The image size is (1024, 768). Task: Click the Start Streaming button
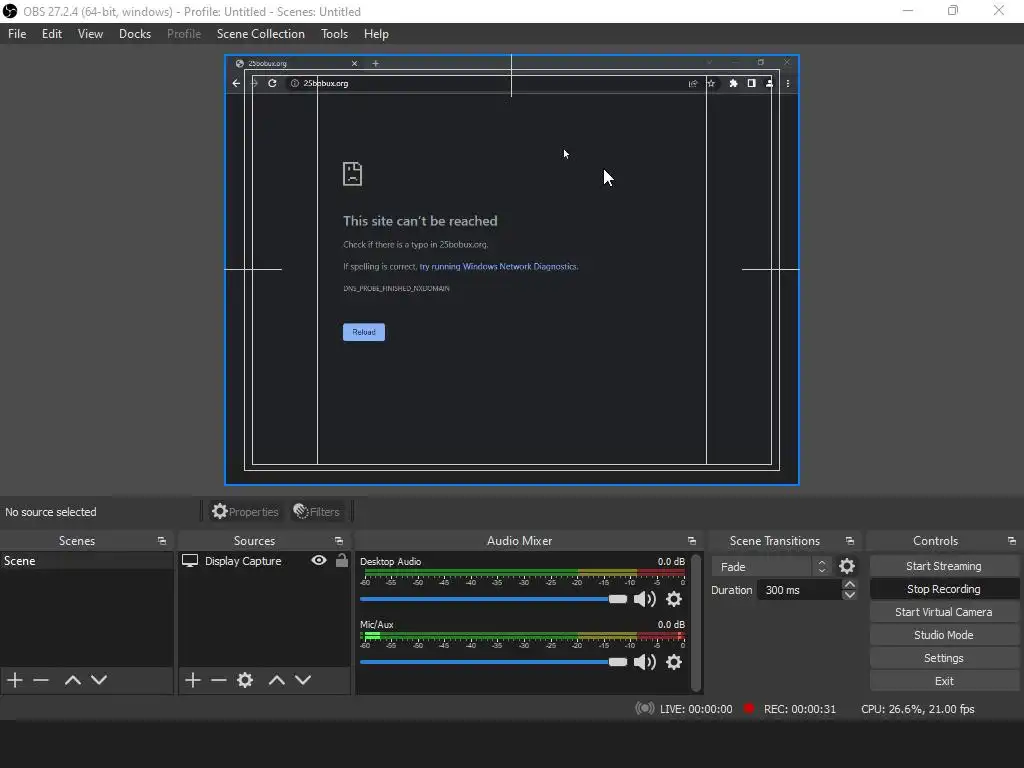[x=944, y=566]
